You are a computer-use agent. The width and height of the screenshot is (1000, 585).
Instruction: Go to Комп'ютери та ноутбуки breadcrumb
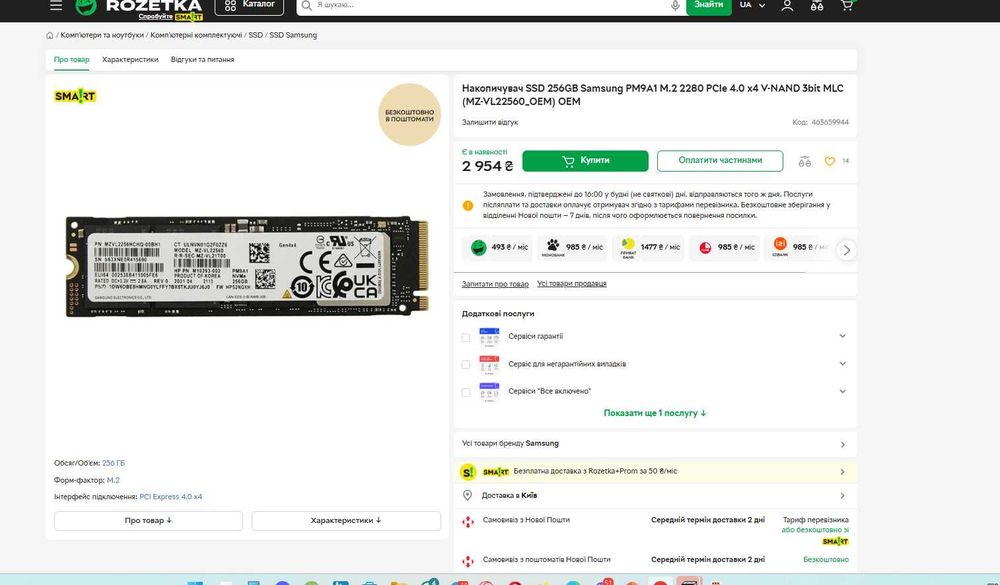(102, 36)
